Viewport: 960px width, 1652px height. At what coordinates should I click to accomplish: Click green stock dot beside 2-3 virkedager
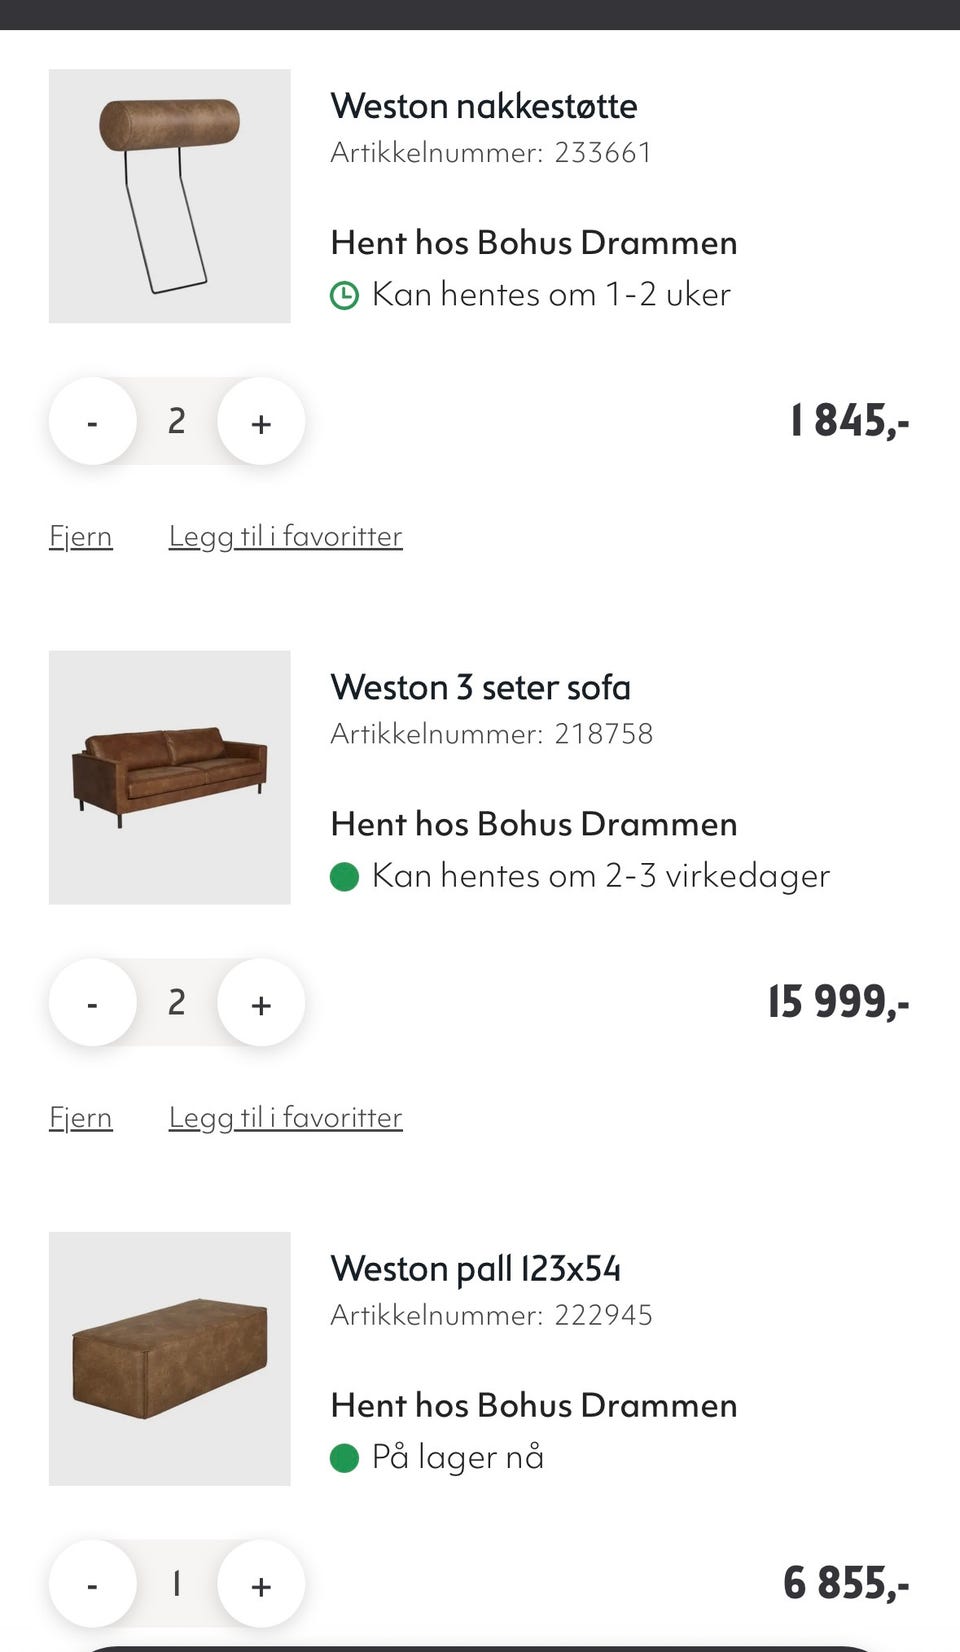[344, 877]
